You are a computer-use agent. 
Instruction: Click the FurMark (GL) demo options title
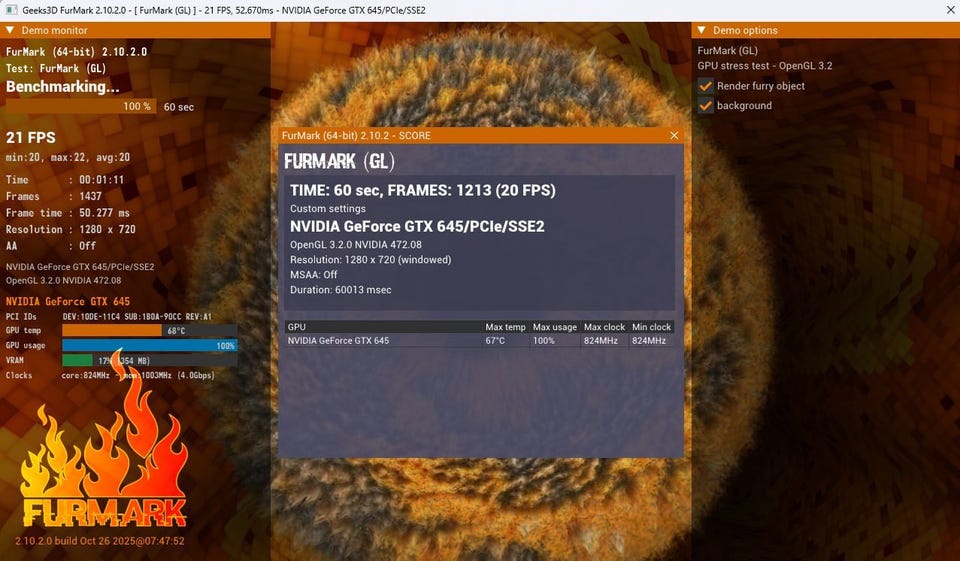(x=727, y=51)
